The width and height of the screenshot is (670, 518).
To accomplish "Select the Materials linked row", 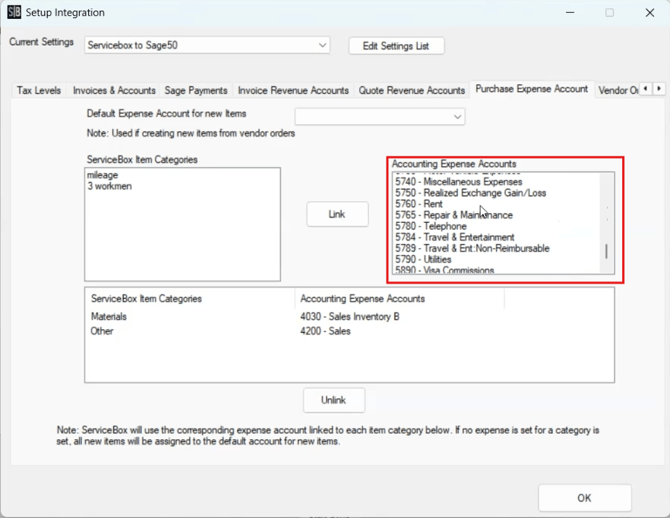I will tap(109, 317).
